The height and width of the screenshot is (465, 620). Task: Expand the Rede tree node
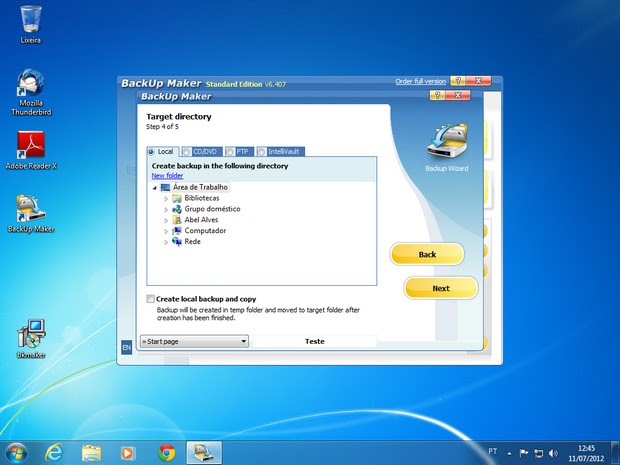tap(166, 242)
